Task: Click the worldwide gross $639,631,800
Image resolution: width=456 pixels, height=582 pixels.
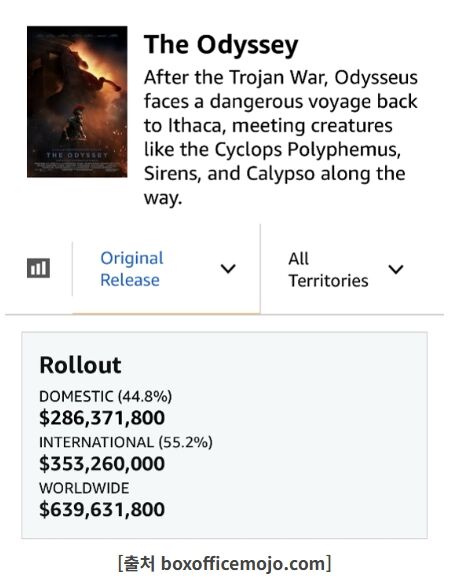Action: (x=102, y=509)
